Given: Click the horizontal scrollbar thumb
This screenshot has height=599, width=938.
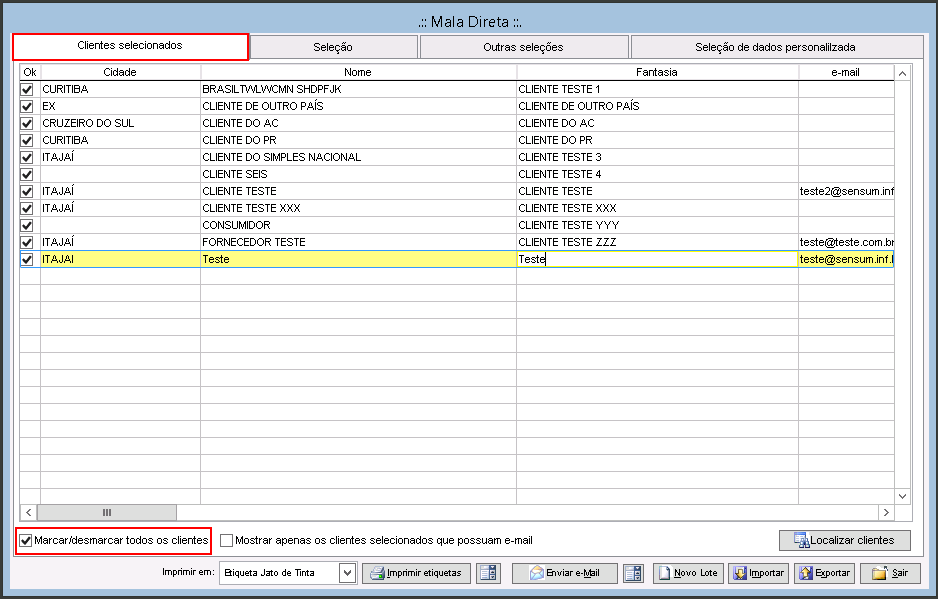Looking at the screenshot, I should tap(107, 512).
